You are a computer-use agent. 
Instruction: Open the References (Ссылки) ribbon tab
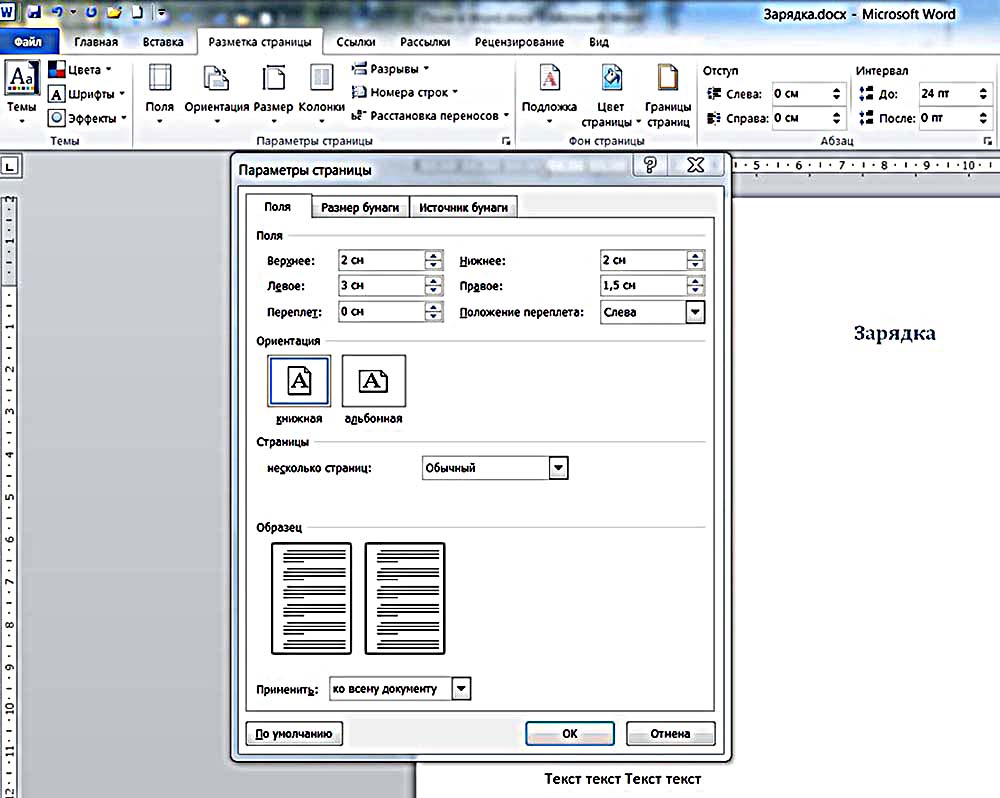[x=356, y=42]
